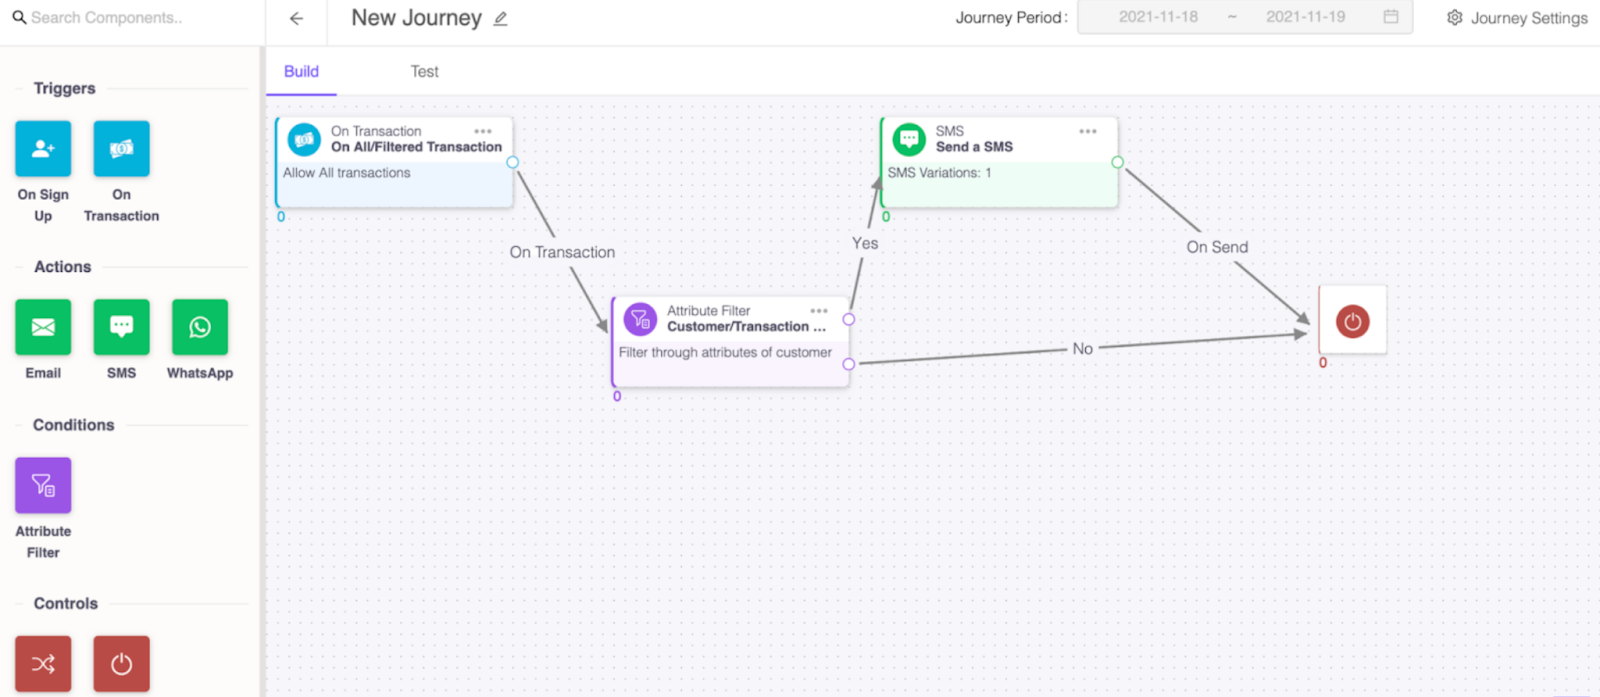Select the On Sign Up trigger icon

pyautogui.click(x=43, y=149)
